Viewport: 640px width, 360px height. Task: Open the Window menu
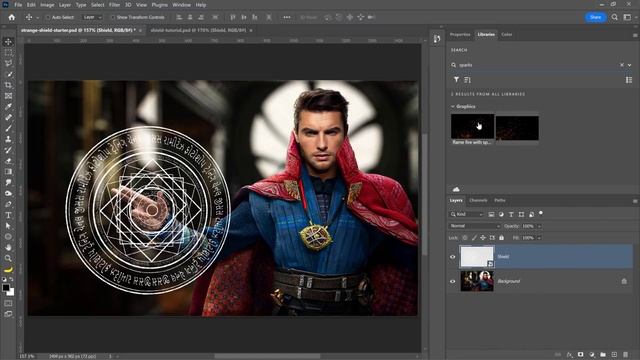[181, 5]
